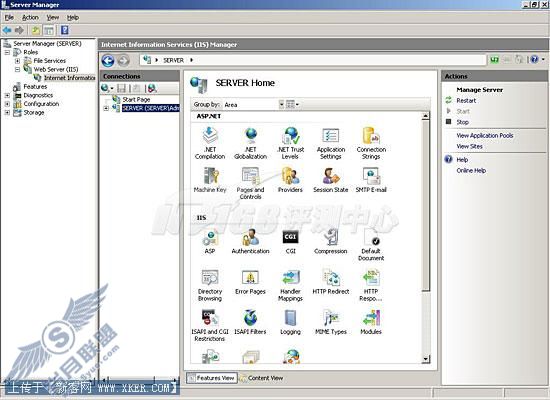Click the View Sites link
Image resolution: width=550 pixels, height=400 pixels.
[x=469, y=146]
